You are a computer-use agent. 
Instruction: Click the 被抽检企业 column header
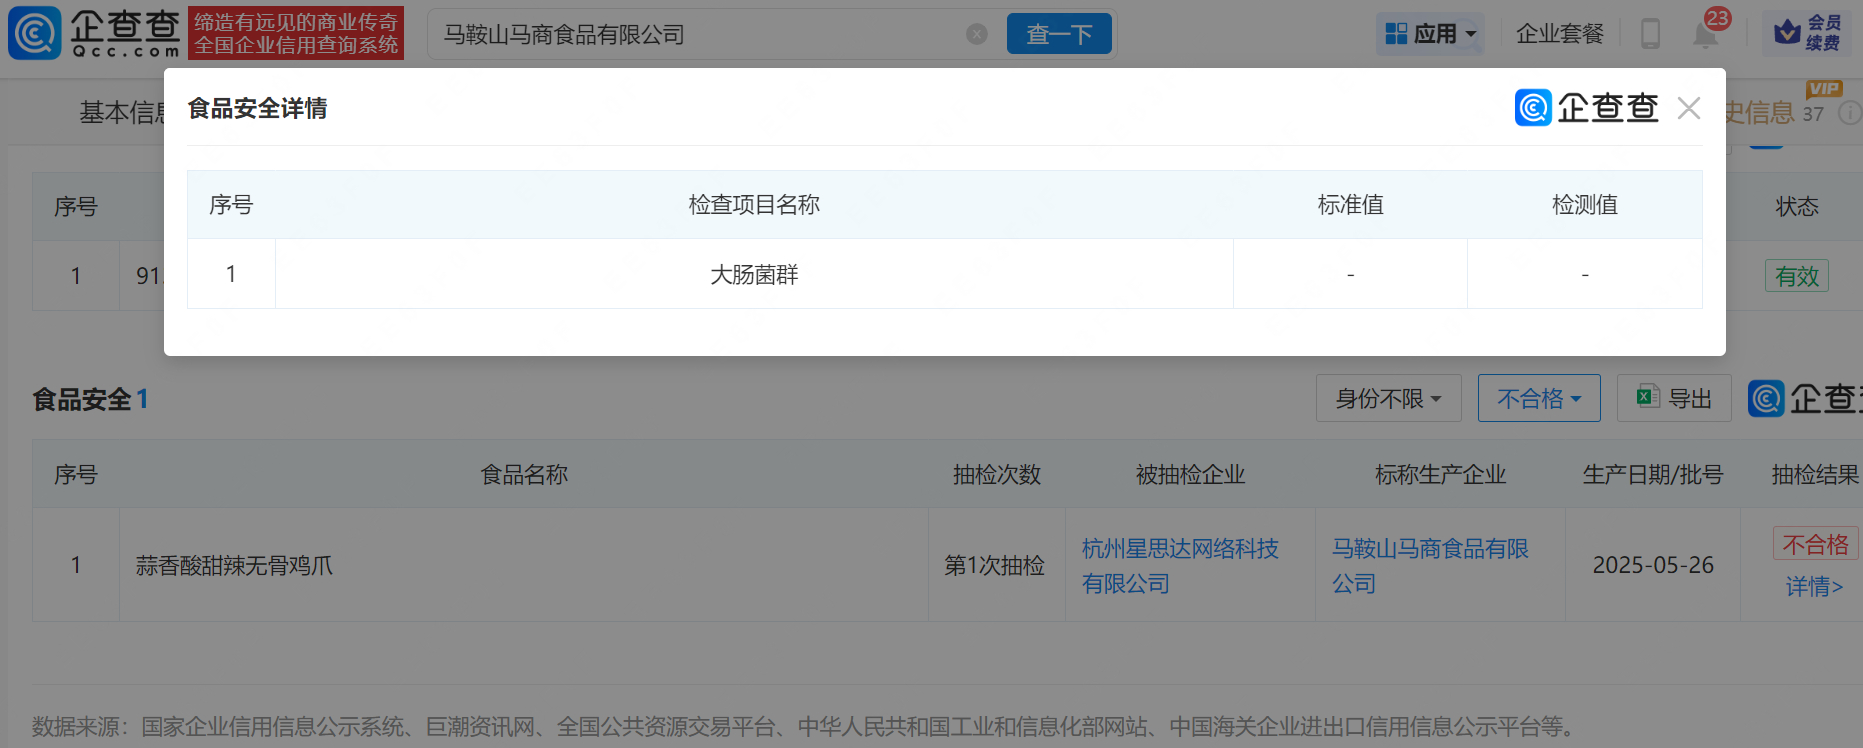click(1190, 475)
